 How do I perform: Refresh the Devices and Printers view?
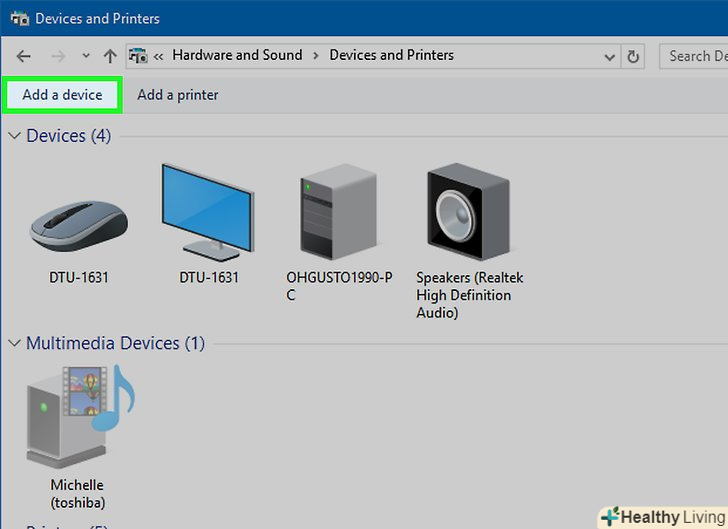[x=633, y=57]
